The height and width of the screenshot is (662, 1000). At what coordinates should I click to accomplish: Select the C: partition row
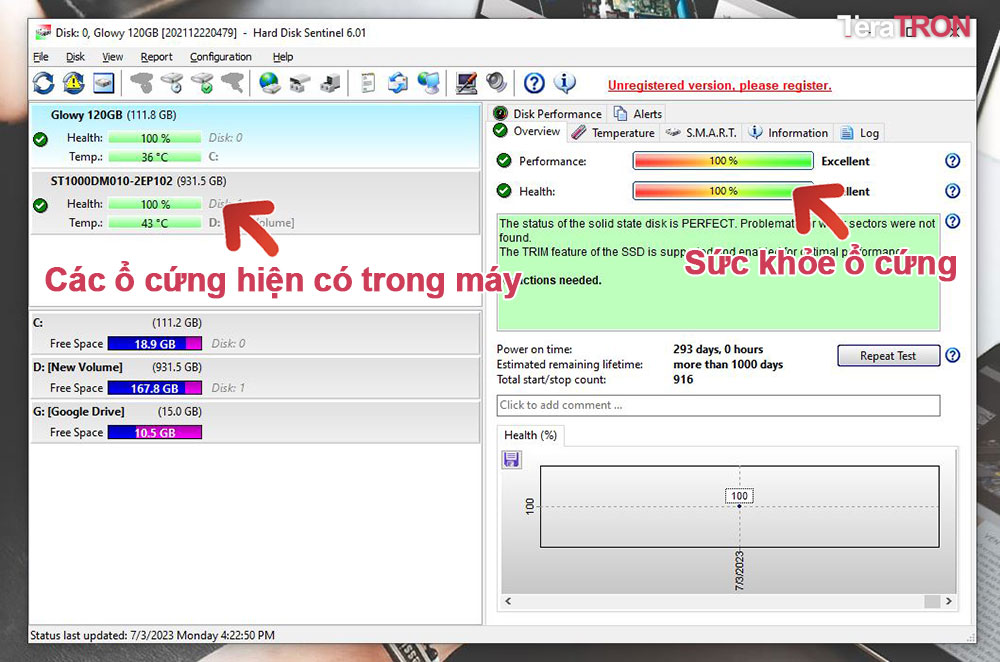tap(255, 333)
